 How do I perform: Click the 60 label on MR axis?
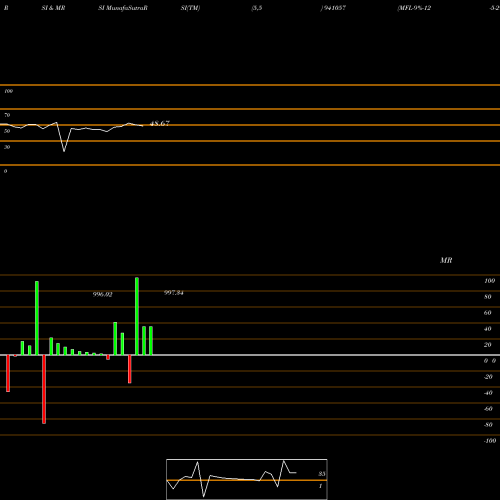487,313
